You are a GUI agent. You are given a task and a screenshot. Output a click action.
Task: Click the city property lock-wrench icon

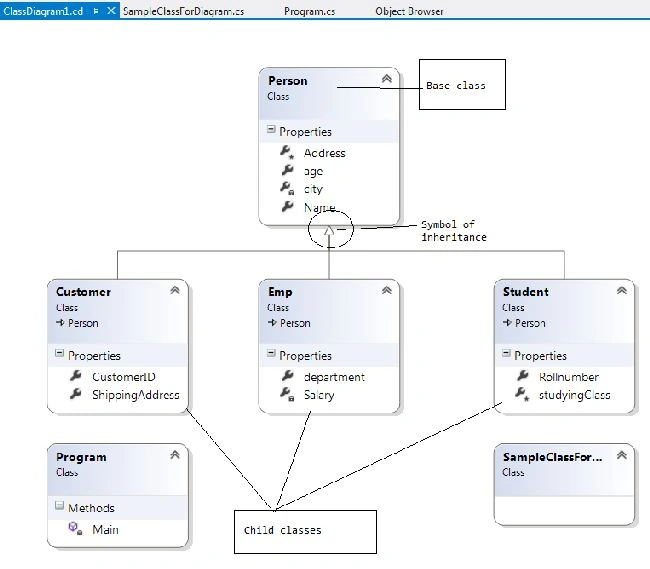pos(287,188)
